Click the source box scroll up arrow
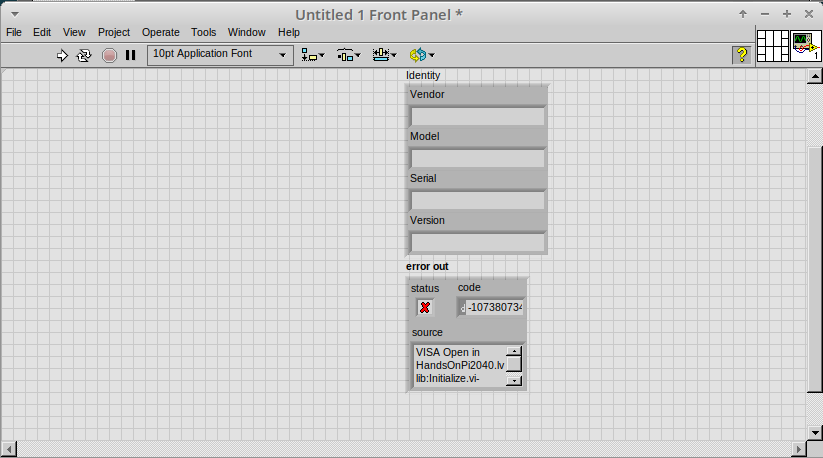 (514, 351)
